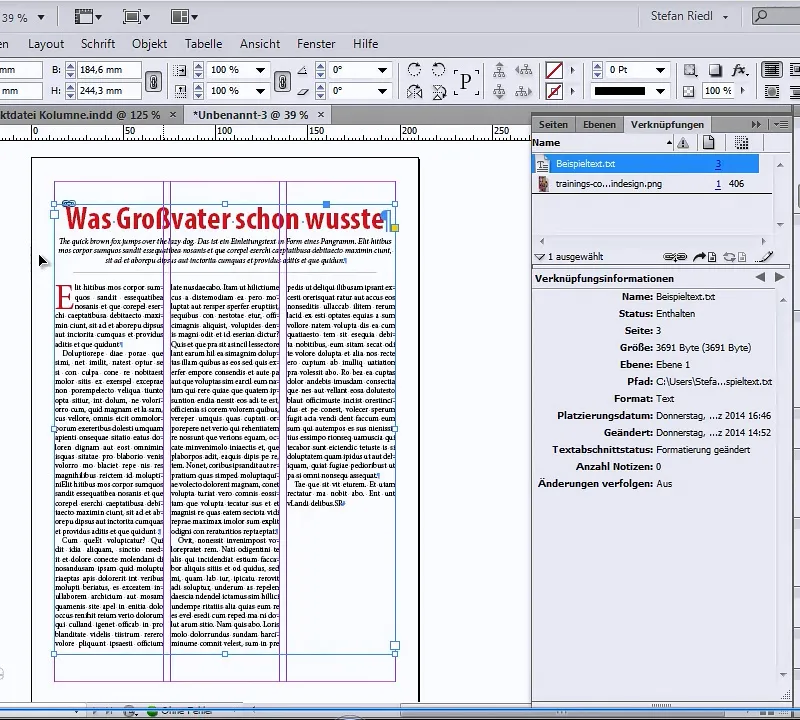Click the rotation angle icon
The image size is (800, 720).
[303, 70]
